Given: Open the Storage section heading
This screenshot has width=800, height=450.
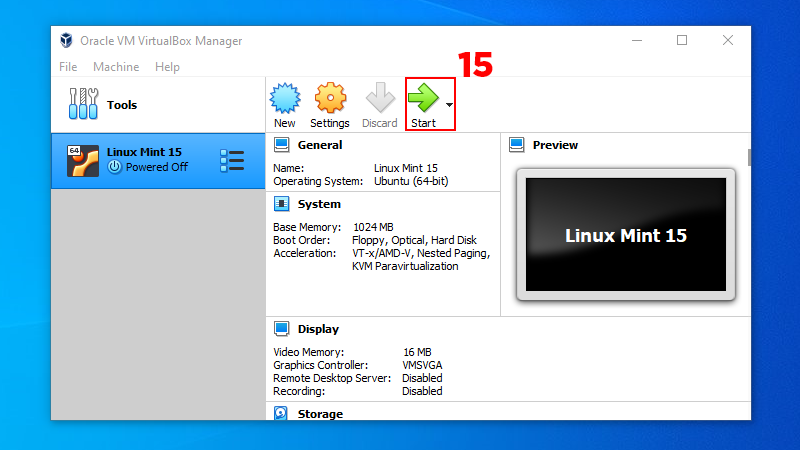Looking at the screenshot, I should pos(320,414).
